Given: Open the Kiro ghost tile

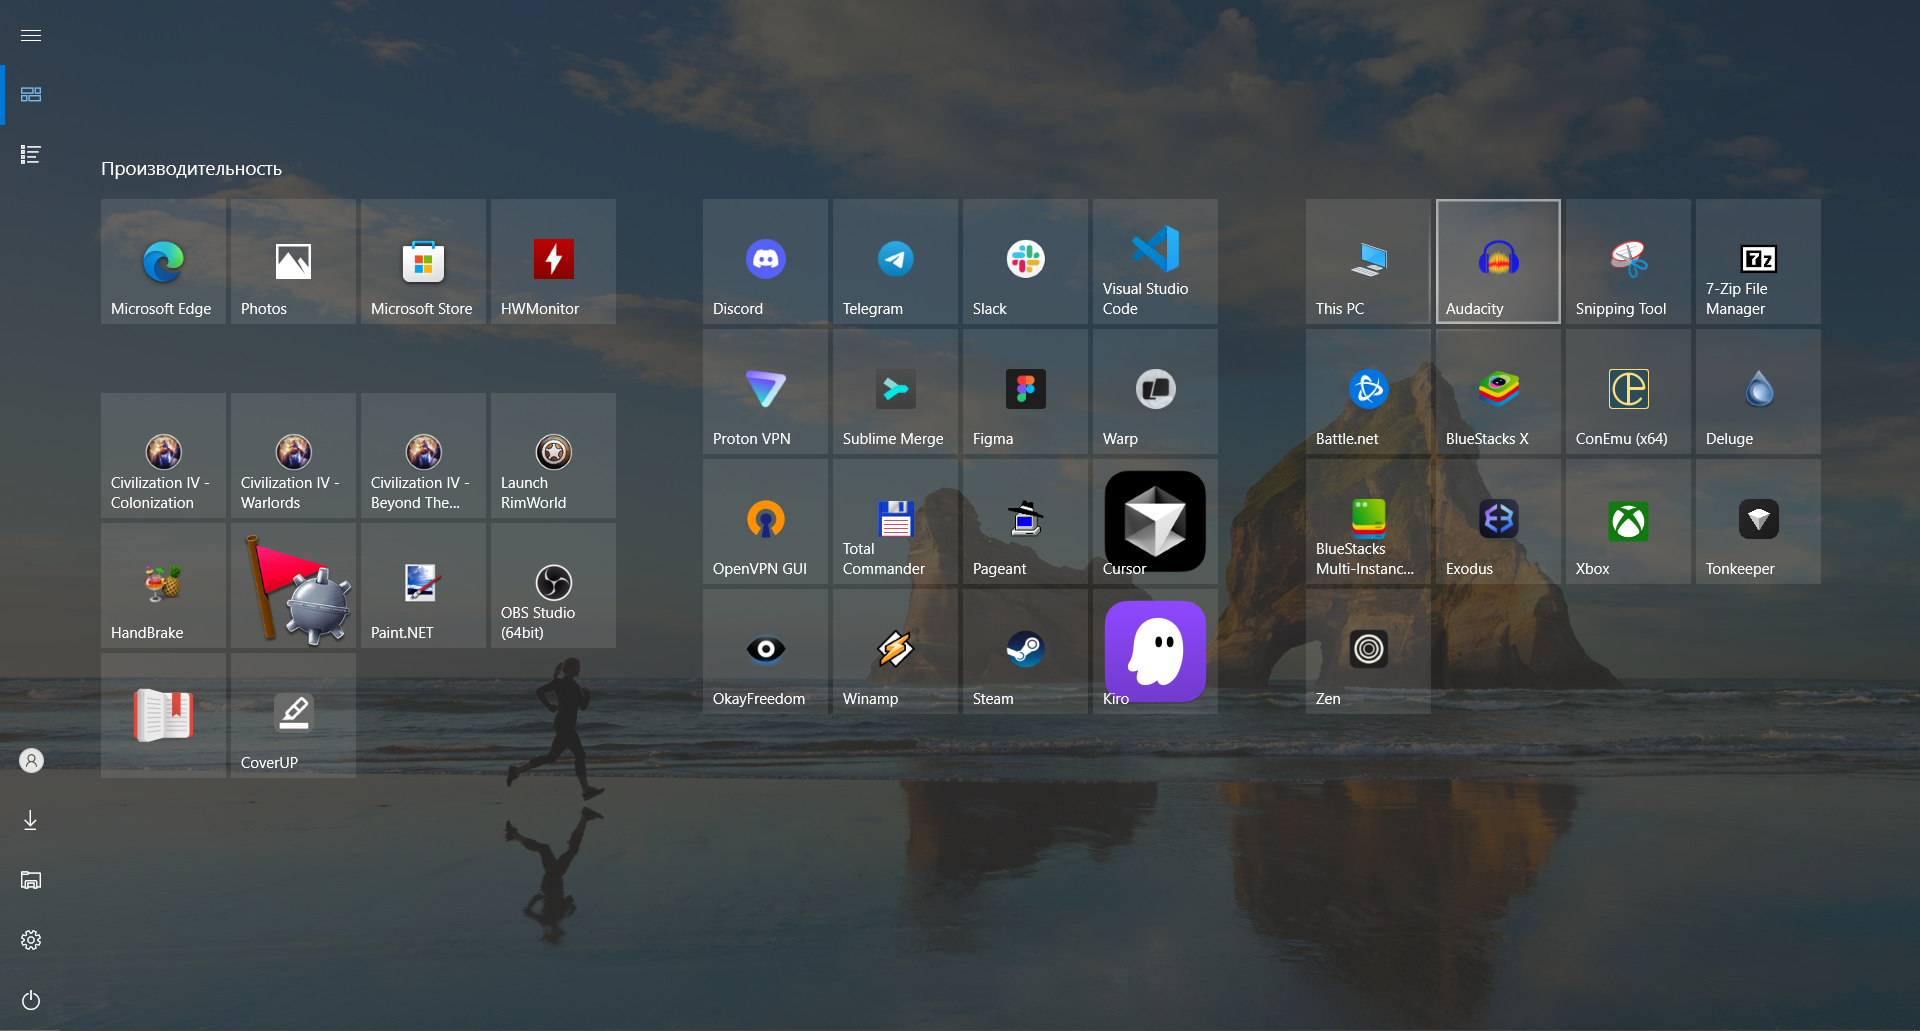Looking at the screenshot, I should coord(1155,651).
